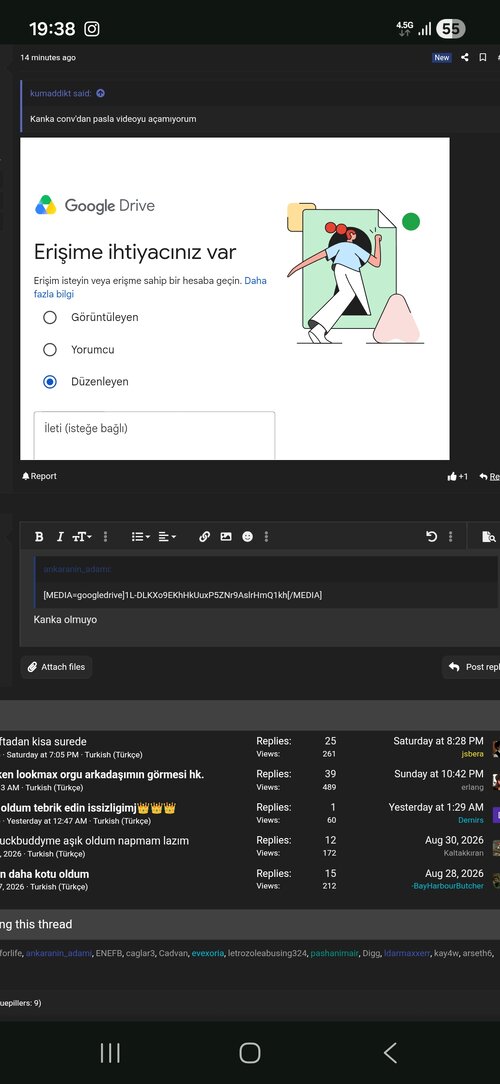Screen dimensions: 500x1084
Task: Bookmark the post with the bookmark icon
Action: [483, 57]
